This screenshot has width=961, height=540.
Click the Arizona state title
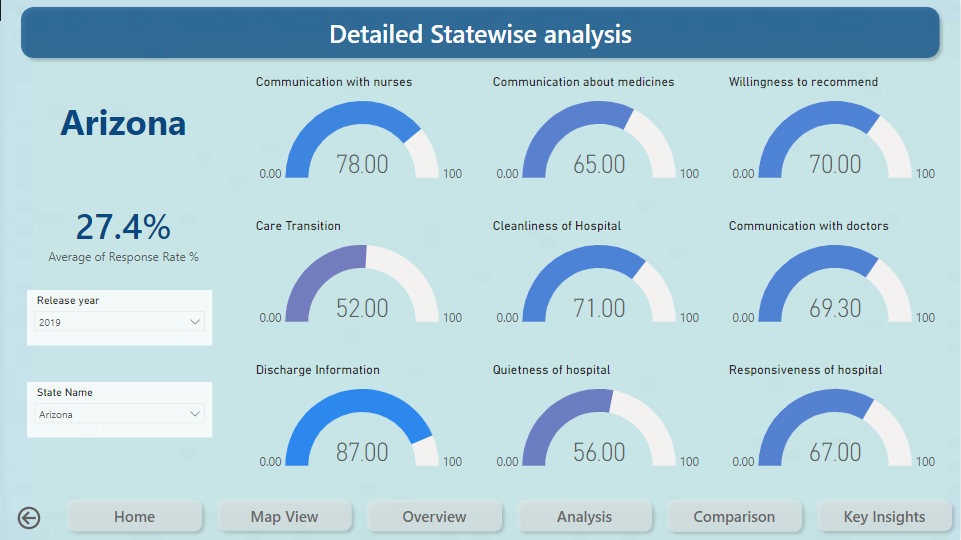coord(123,123)
